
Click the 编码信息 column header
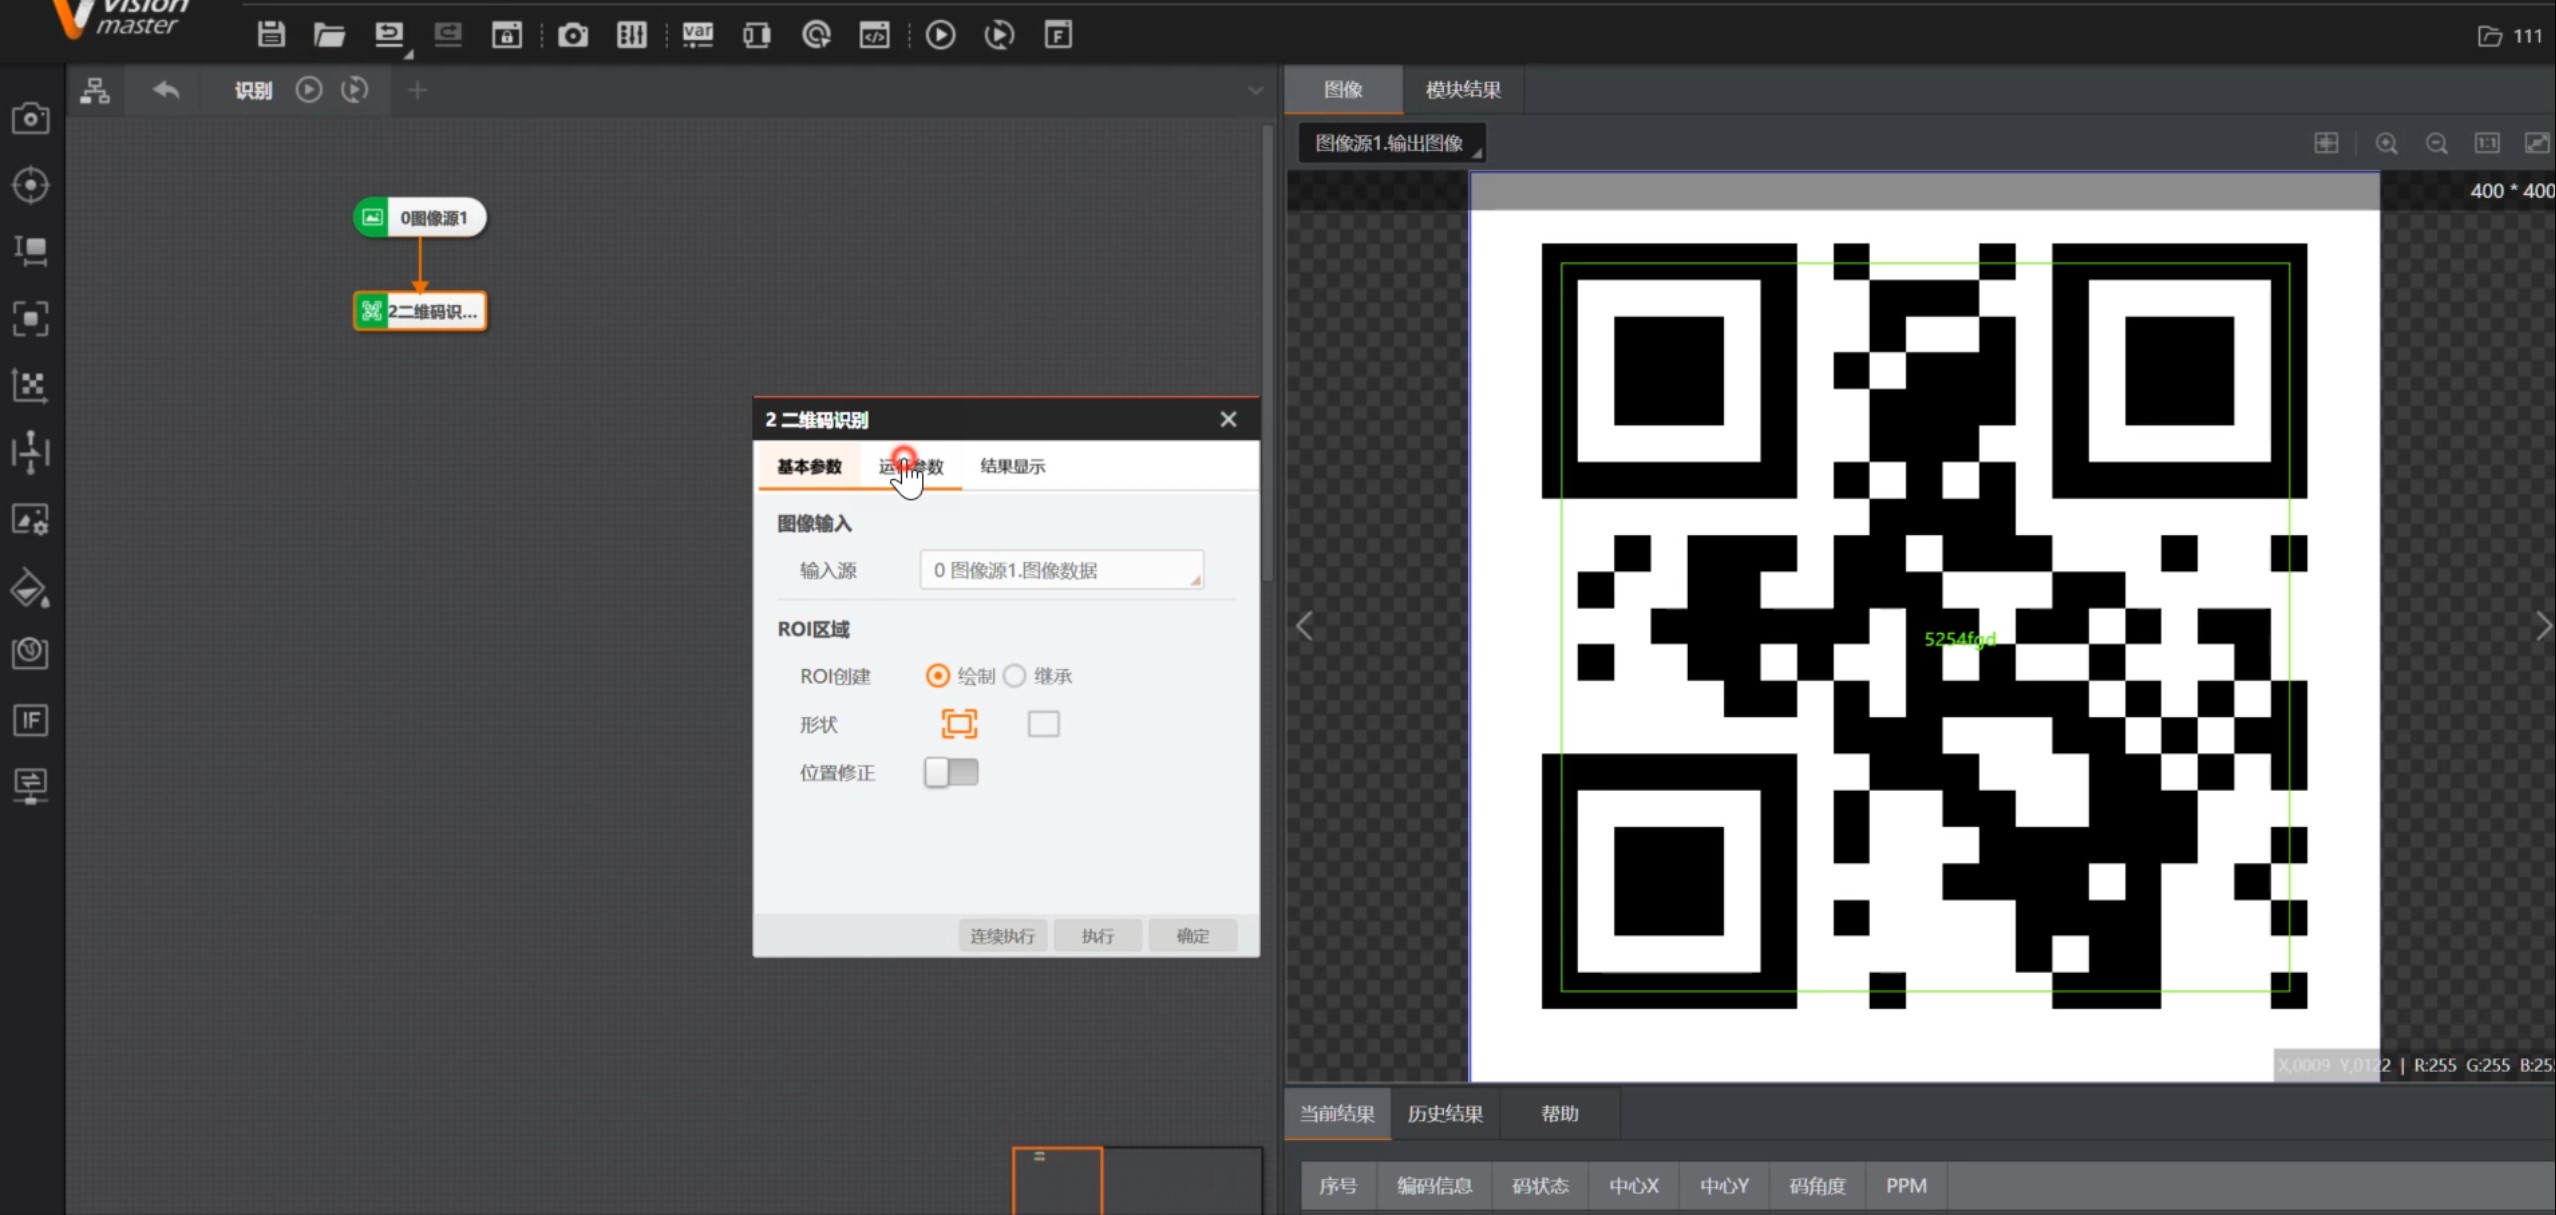click(1434, 1186)
